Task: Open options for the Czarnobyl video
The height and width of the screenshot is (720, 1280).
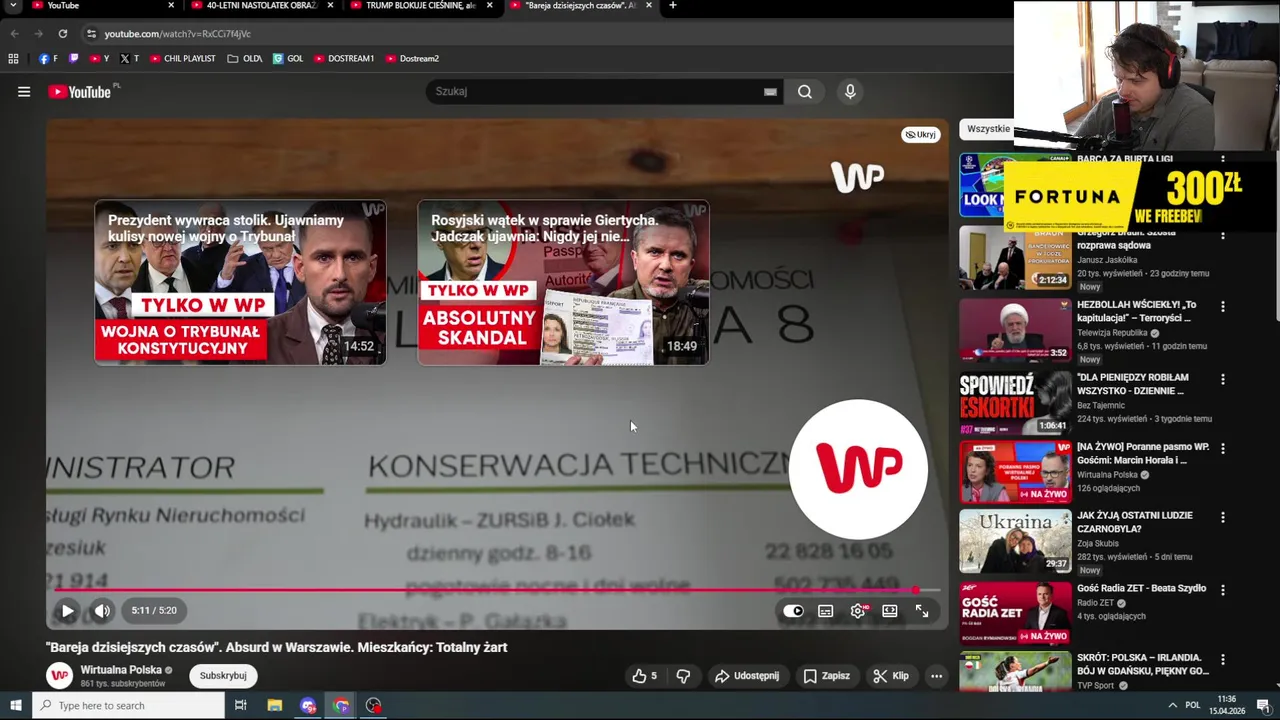Action: tap(1222, 518)
